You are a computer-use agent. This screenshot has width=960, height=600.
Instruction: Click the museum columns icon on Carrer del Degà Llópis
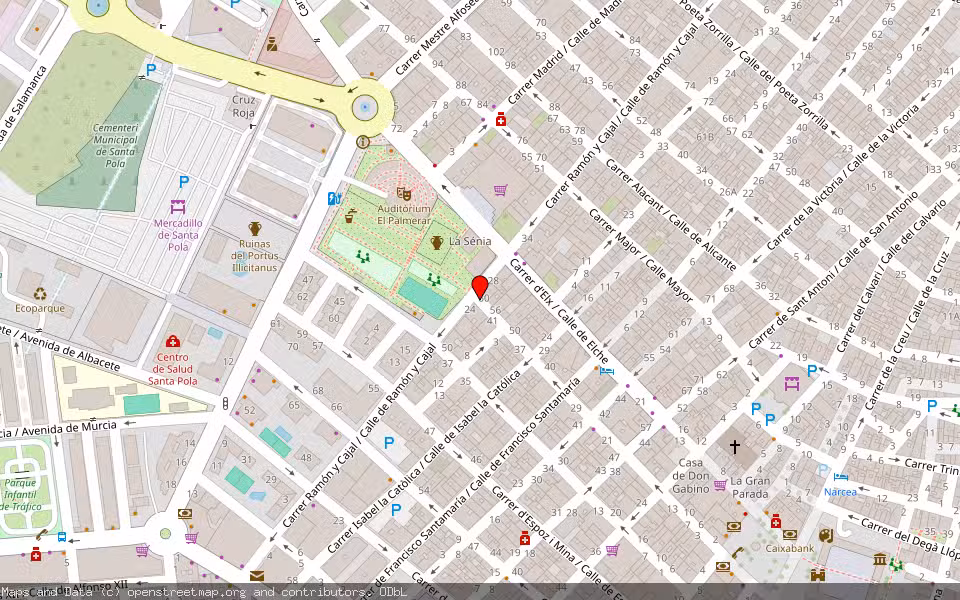point(879,560)
